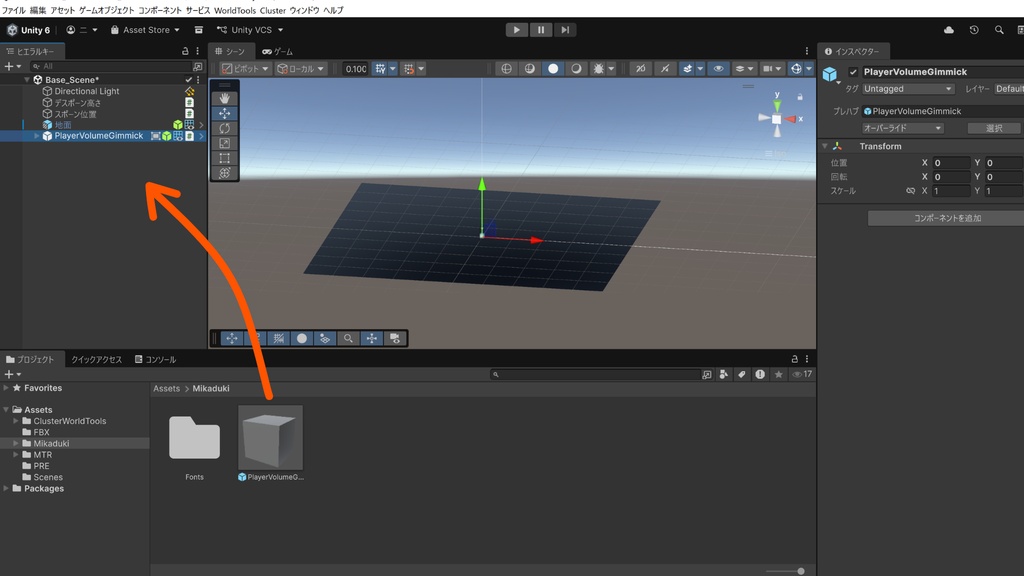Switch to the Quick Access tab
1024x576 pixels.
tap(97, 360)
